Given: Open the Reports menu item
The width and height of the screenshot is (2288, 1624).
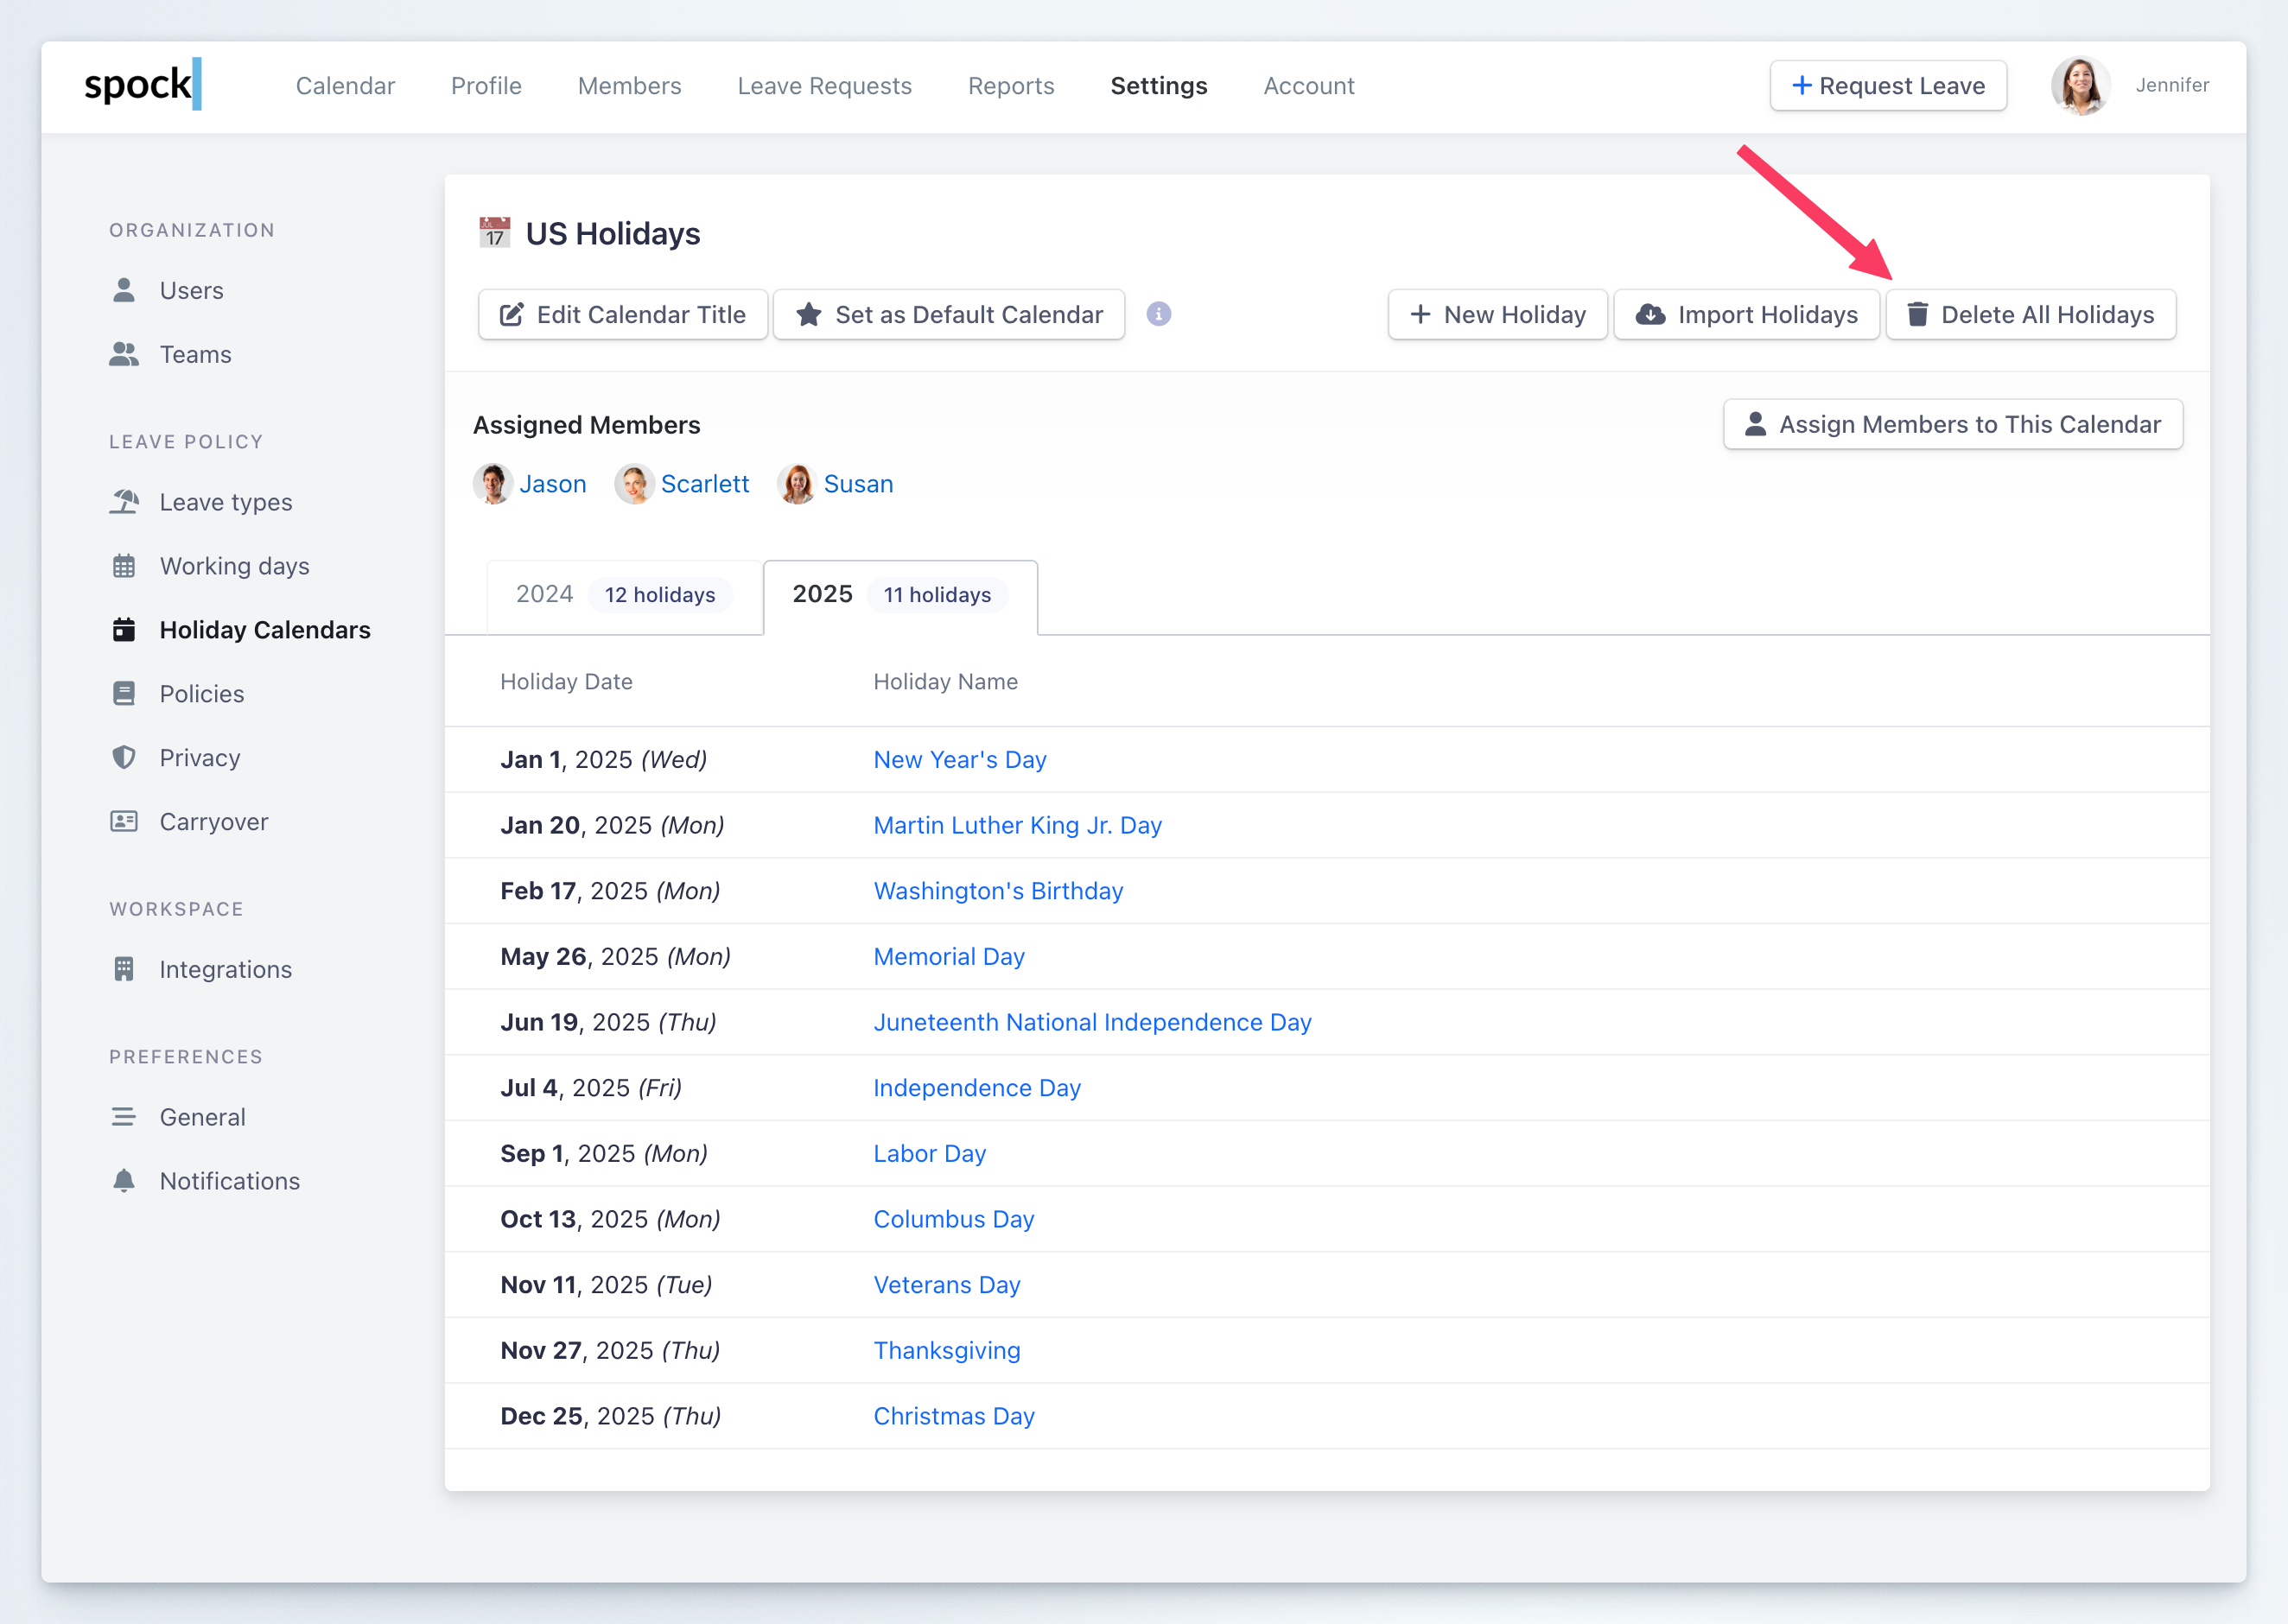Looking at the screenshot, I should [1010, 86].
